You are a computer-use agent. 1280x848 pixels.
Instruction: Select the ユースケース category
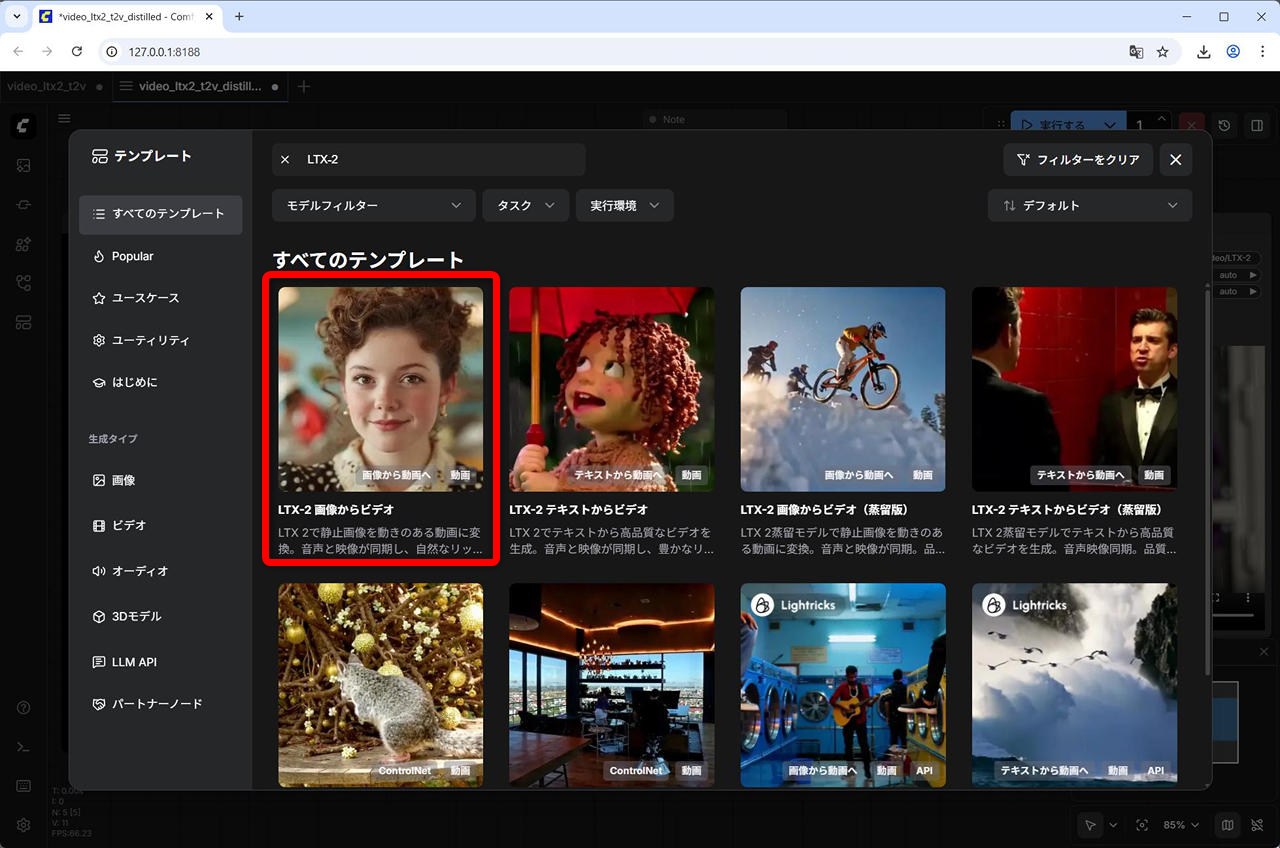(145, 298)
